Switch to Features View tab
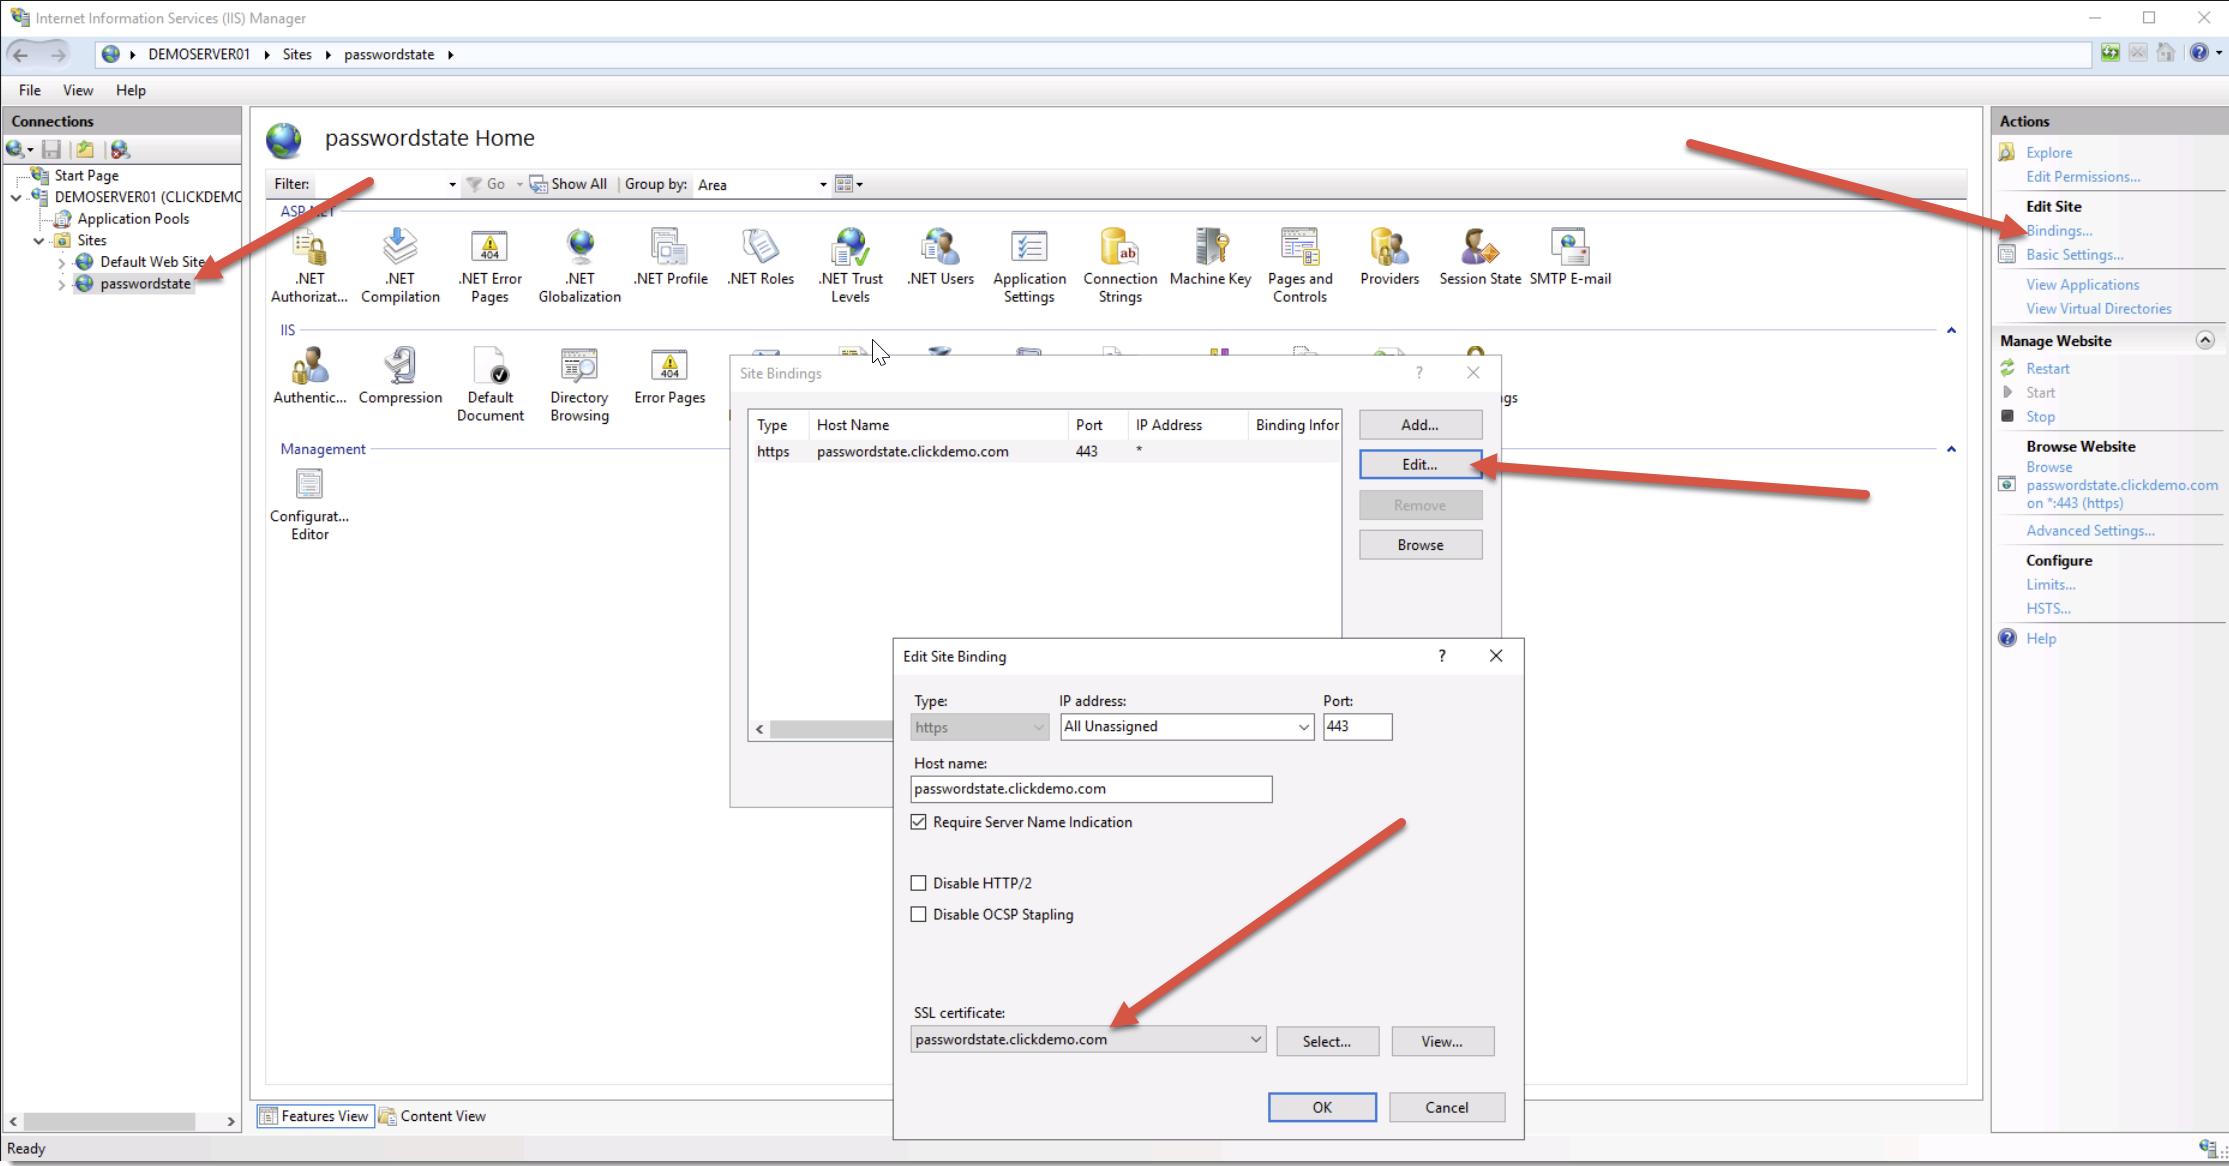This screenshot has width=2229, height=1166. pyautogui.click(x=315, y=1116)
